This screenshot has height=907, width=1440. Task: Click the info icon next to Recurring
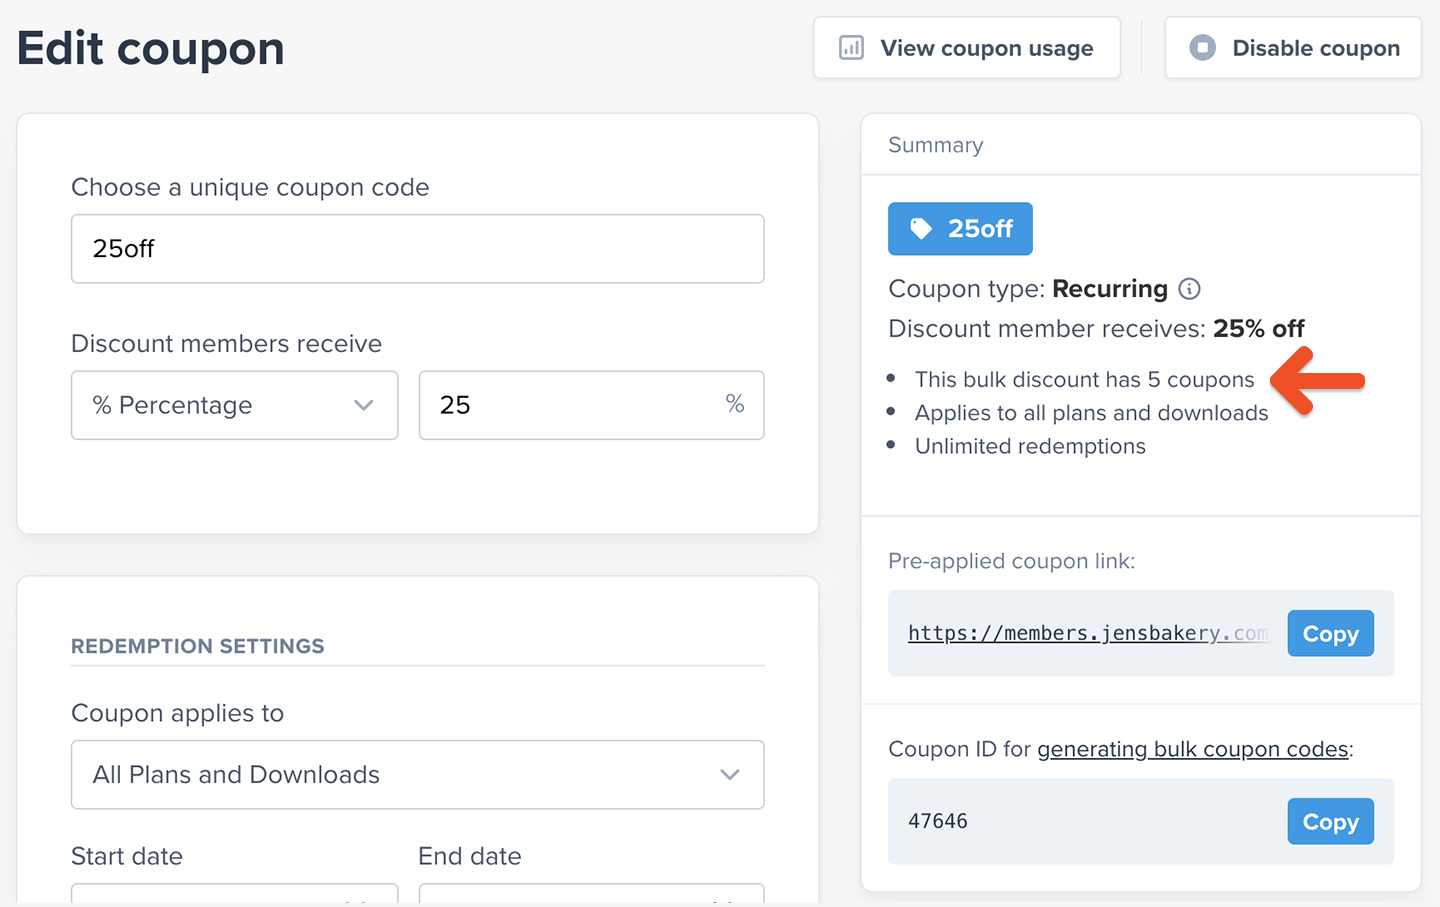point(1189,289)
